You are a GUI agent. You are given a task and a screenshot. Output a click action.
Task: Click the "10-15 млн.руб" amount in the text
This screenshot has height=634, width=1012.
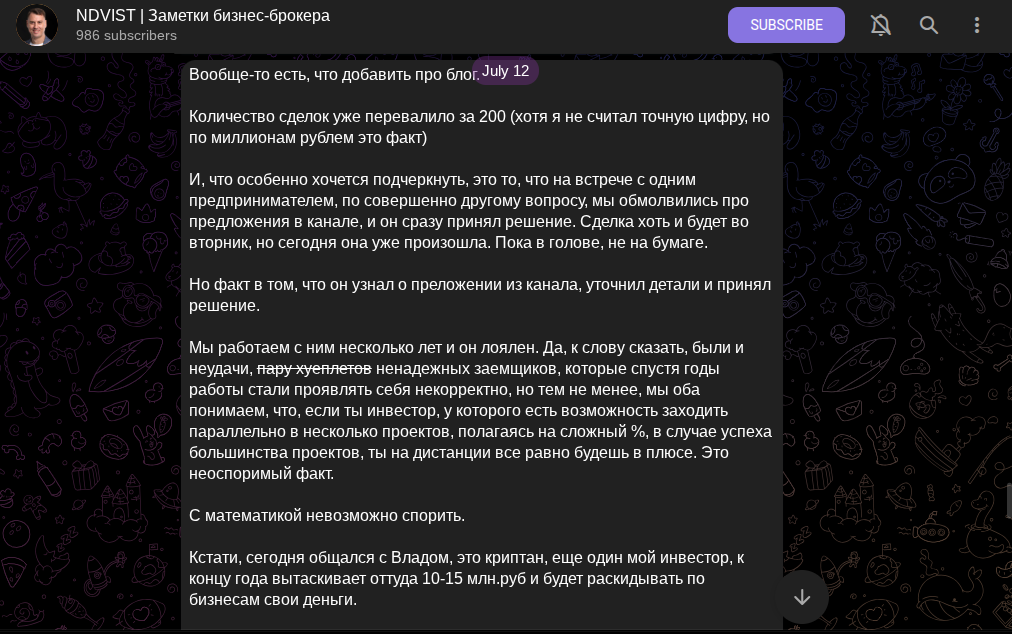474,578
